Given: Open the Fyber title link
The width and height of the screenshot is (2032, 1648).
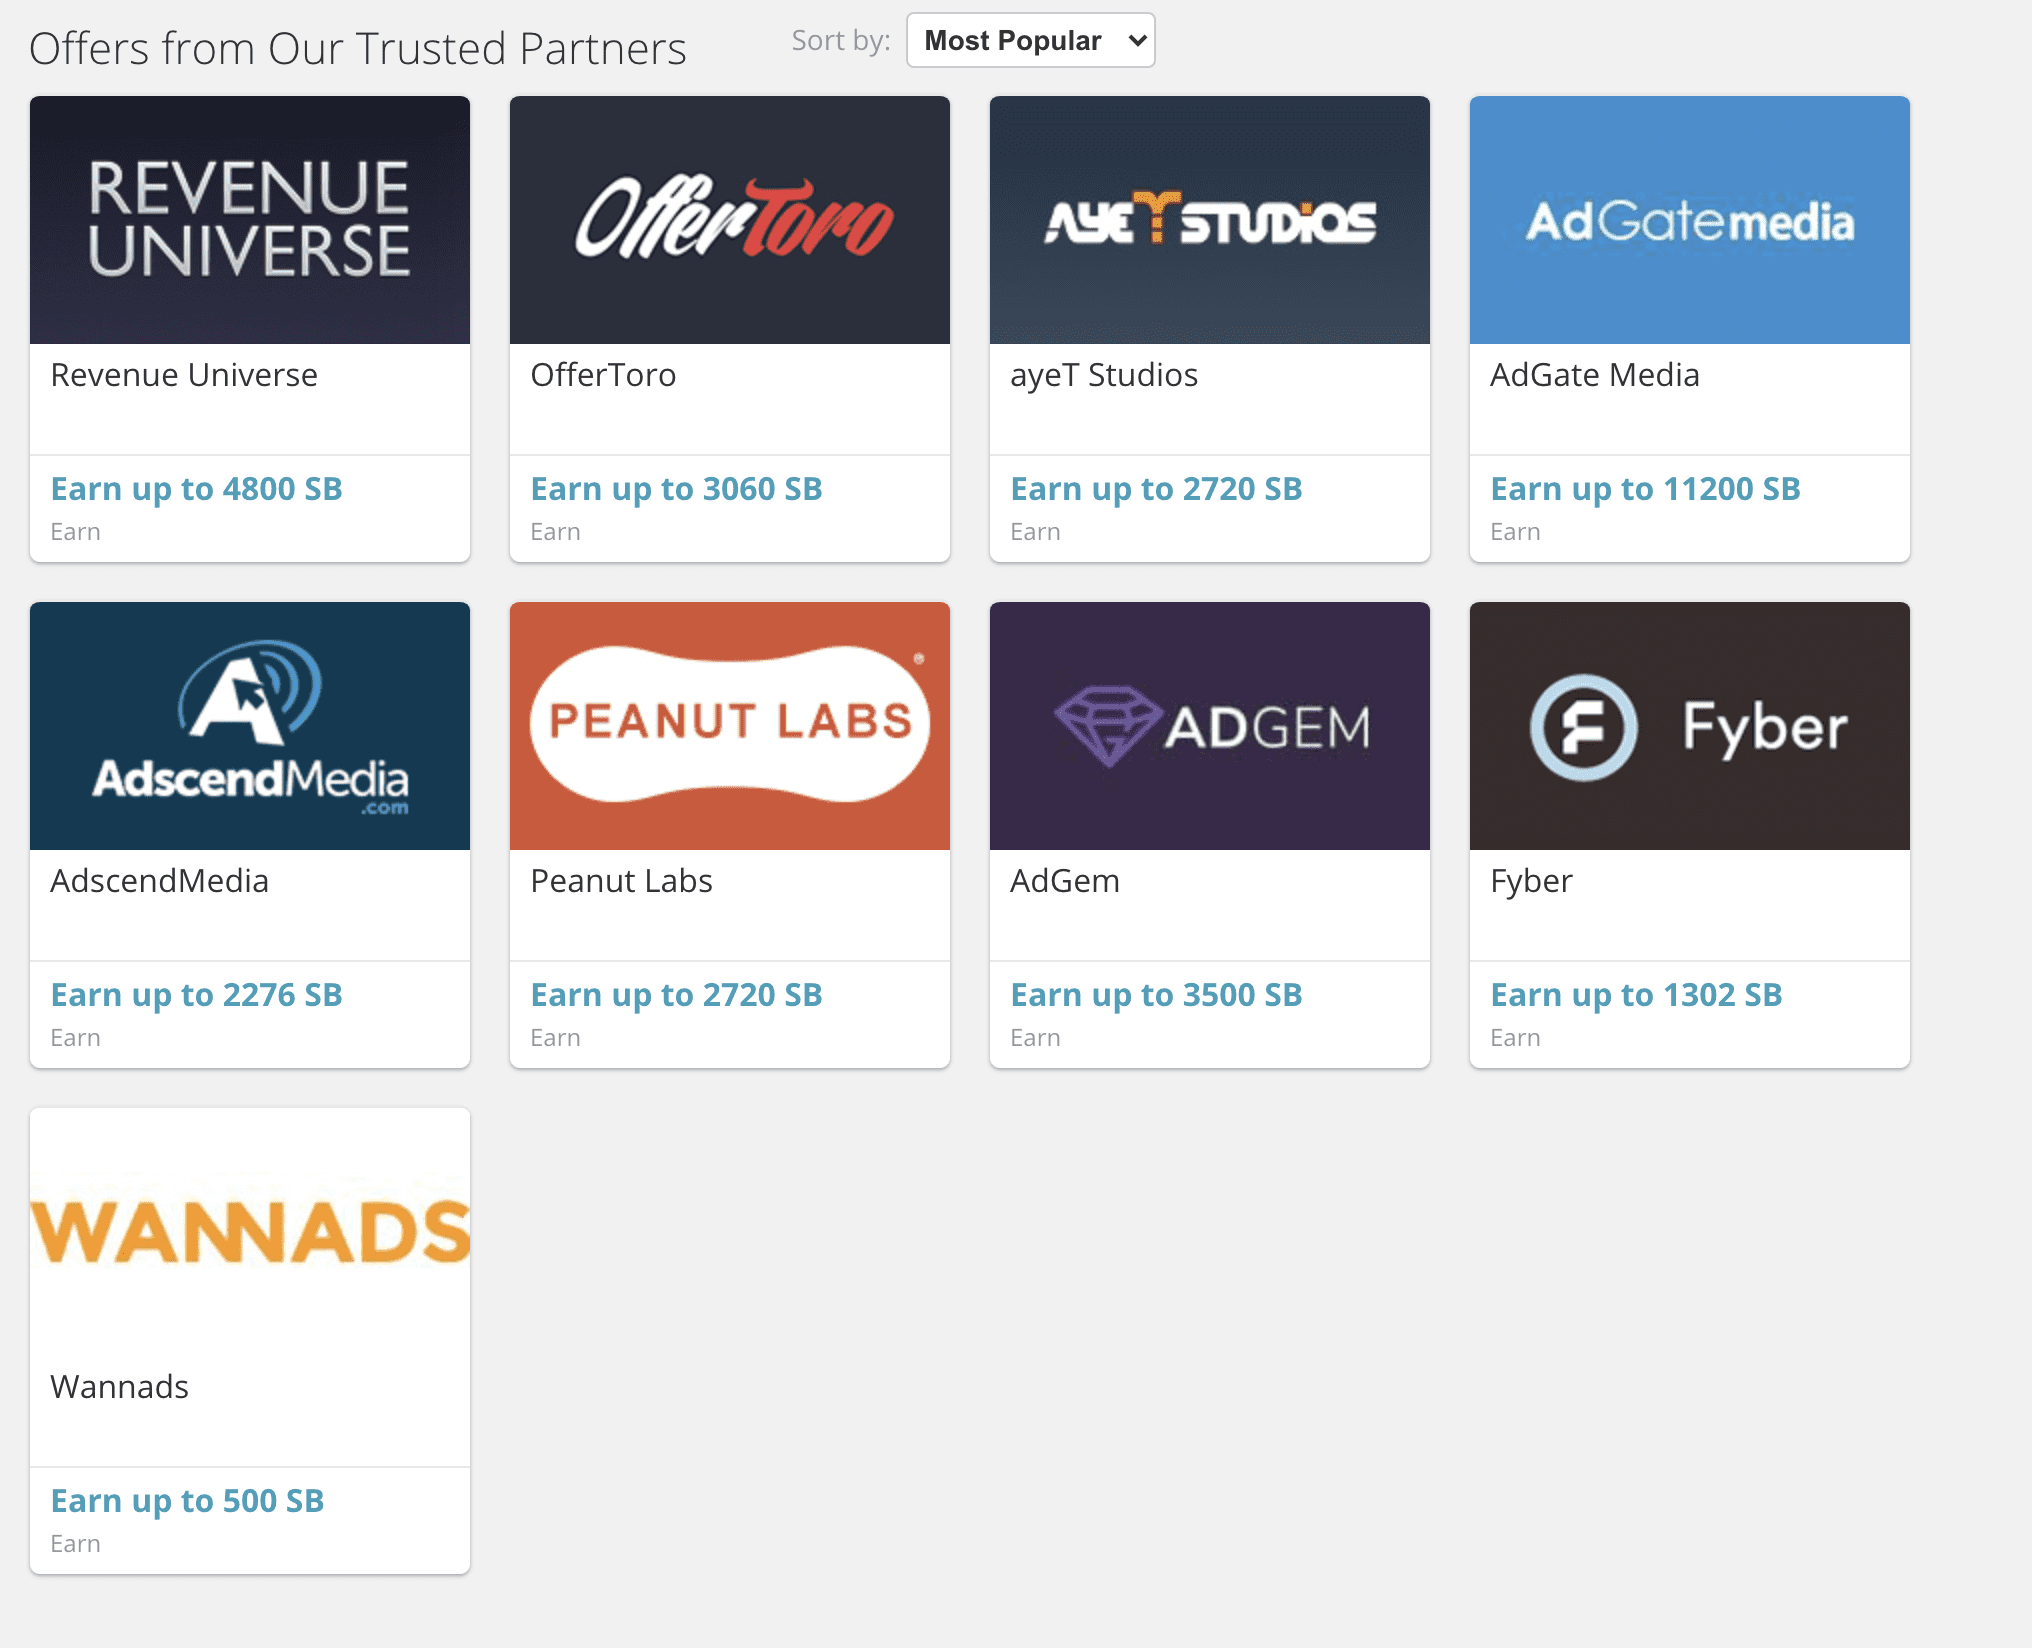Looking at the screenshot, I should (1531, 883).
